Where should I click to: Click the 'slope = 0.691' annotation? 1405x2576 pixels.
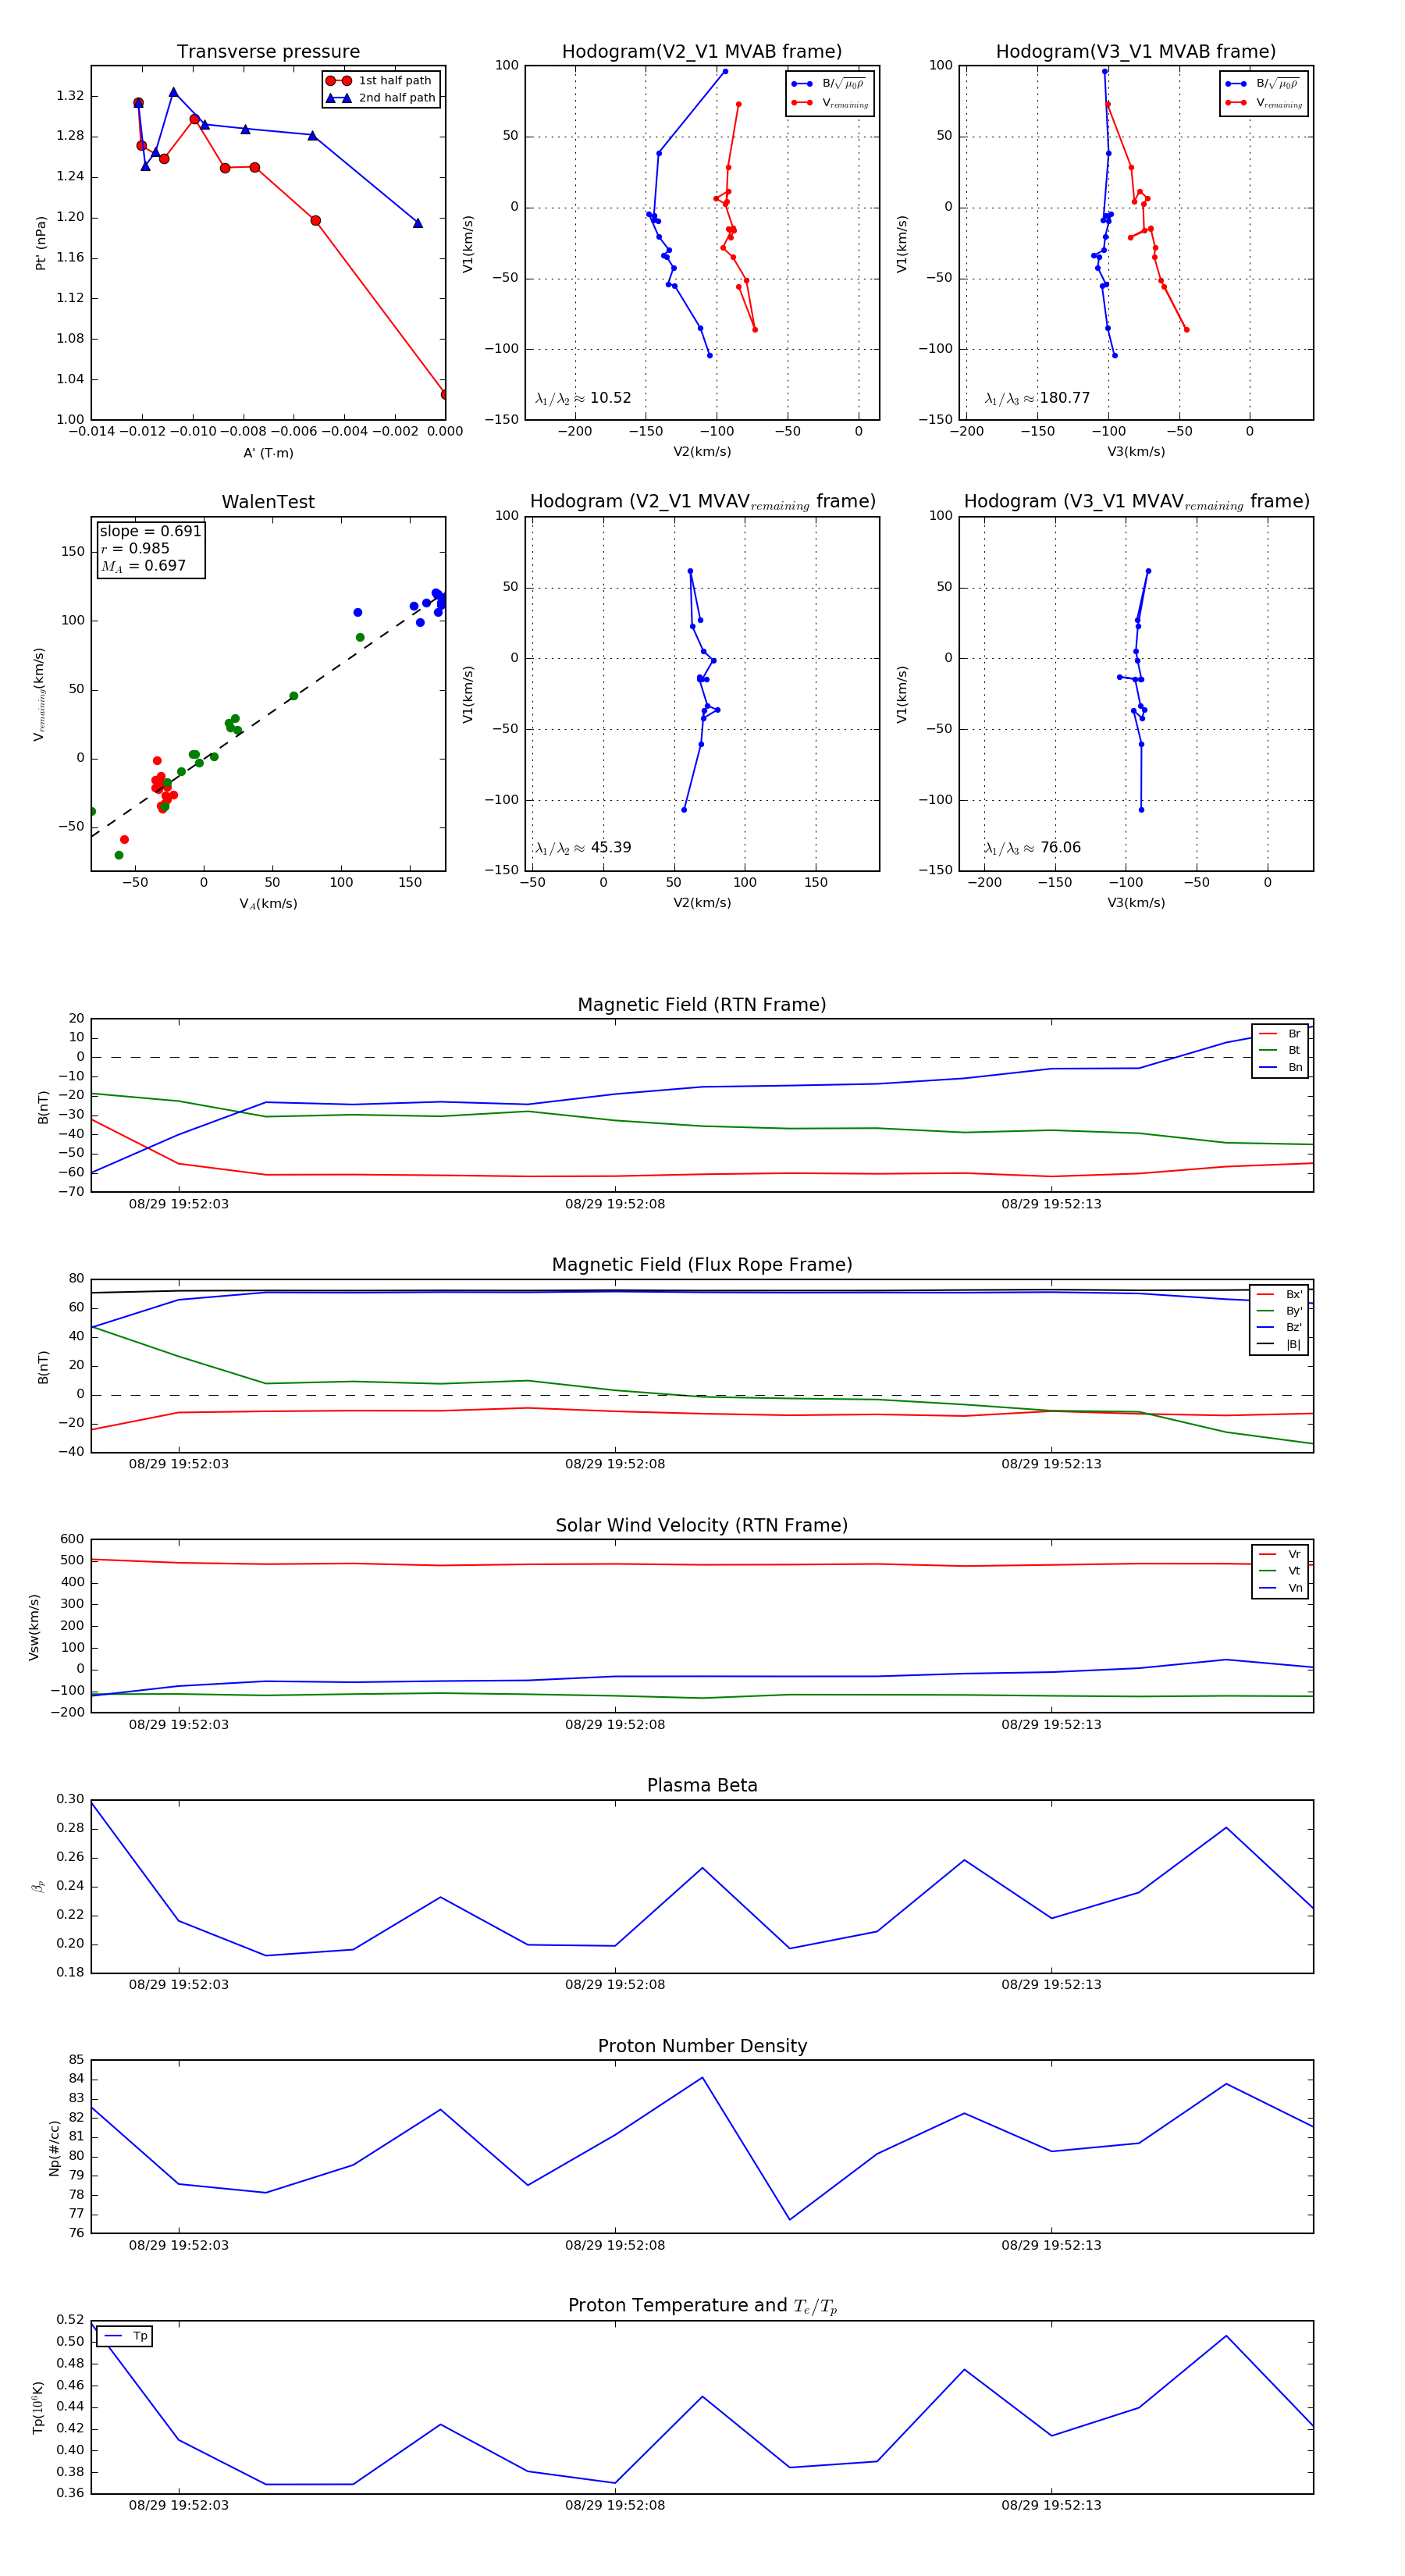150,531
